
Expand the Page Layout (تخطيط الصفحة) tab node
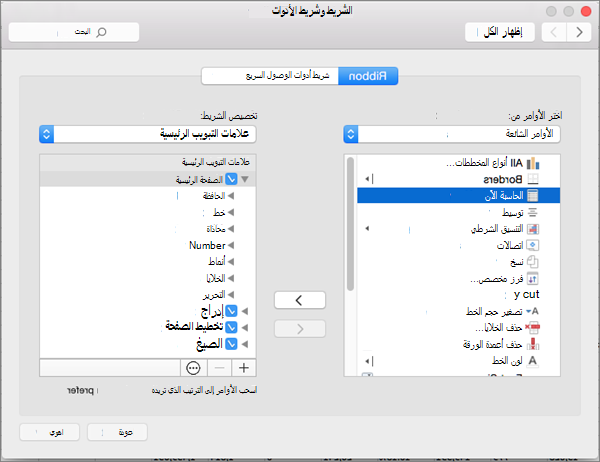click(x=245, y=327)
